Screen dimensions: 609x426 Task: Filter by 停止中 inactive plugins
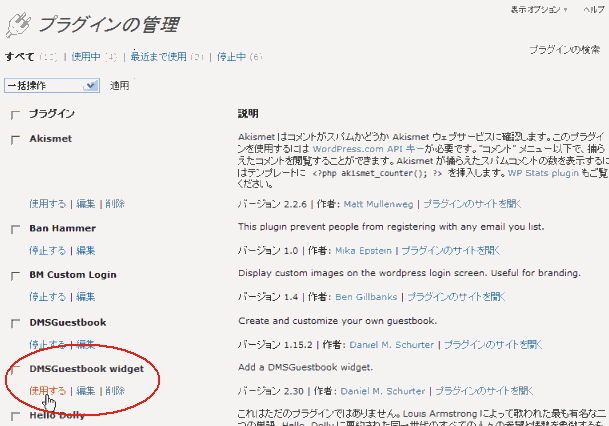click(231, 57)
